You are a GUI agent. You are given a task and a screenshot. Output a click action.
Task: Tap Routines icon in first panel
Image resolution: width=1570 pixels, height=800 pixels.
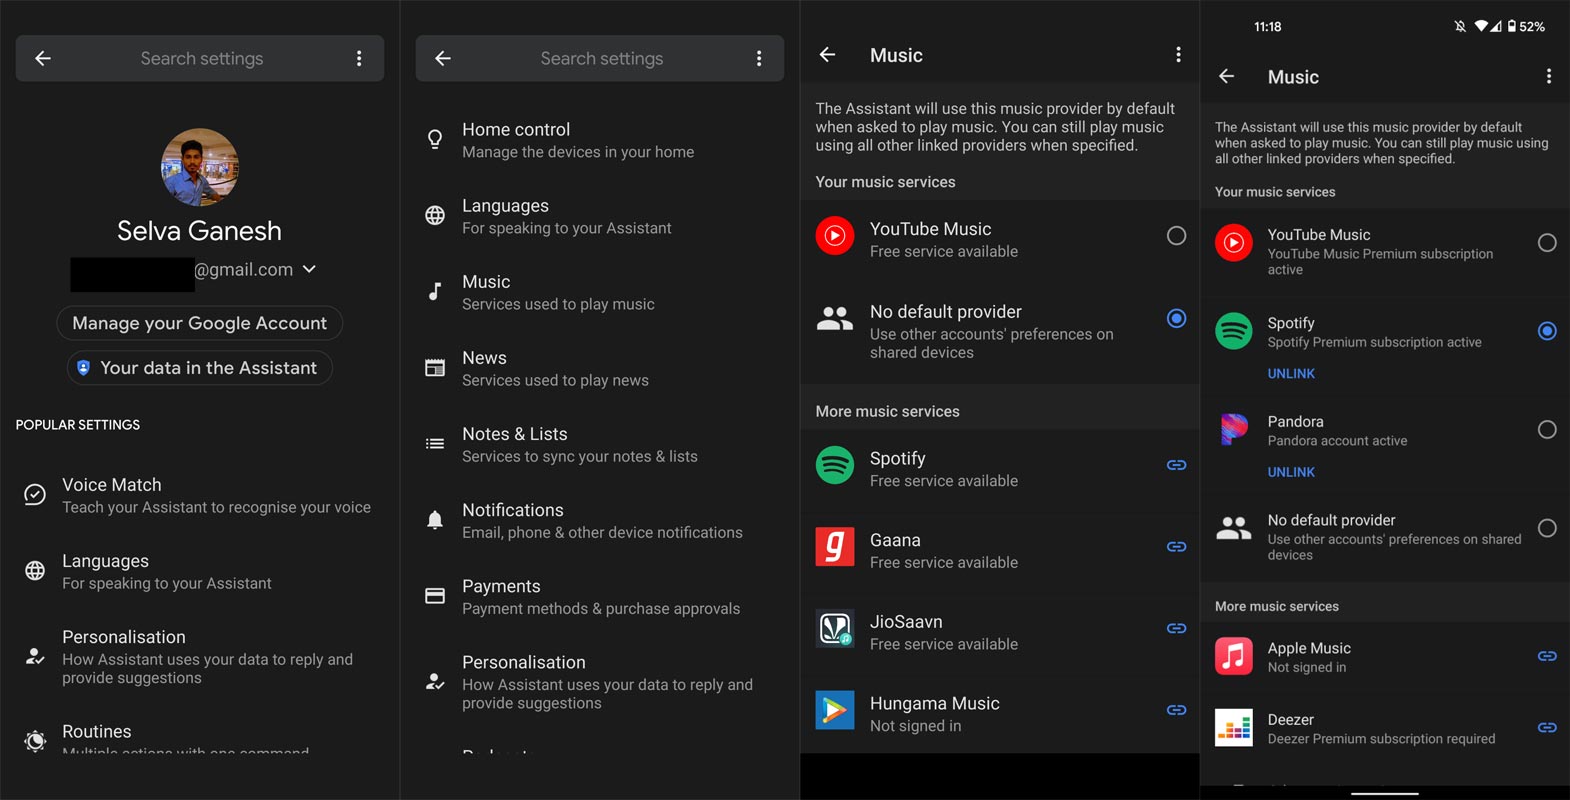coord(35,740)
